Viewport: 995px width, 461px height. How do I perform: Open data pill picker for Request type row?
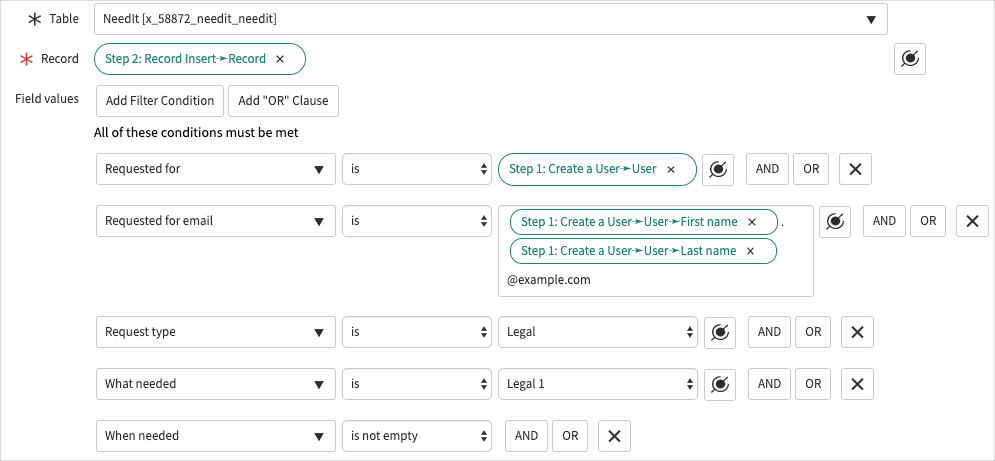[720, 333]
